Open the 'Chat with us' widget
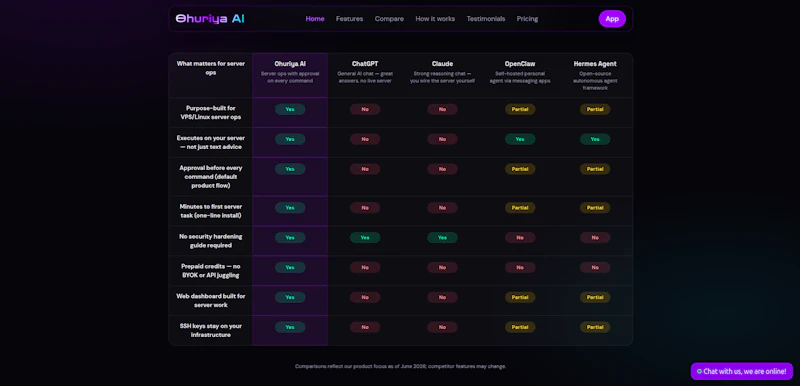 pyautogui.click(x=742, y=371)
